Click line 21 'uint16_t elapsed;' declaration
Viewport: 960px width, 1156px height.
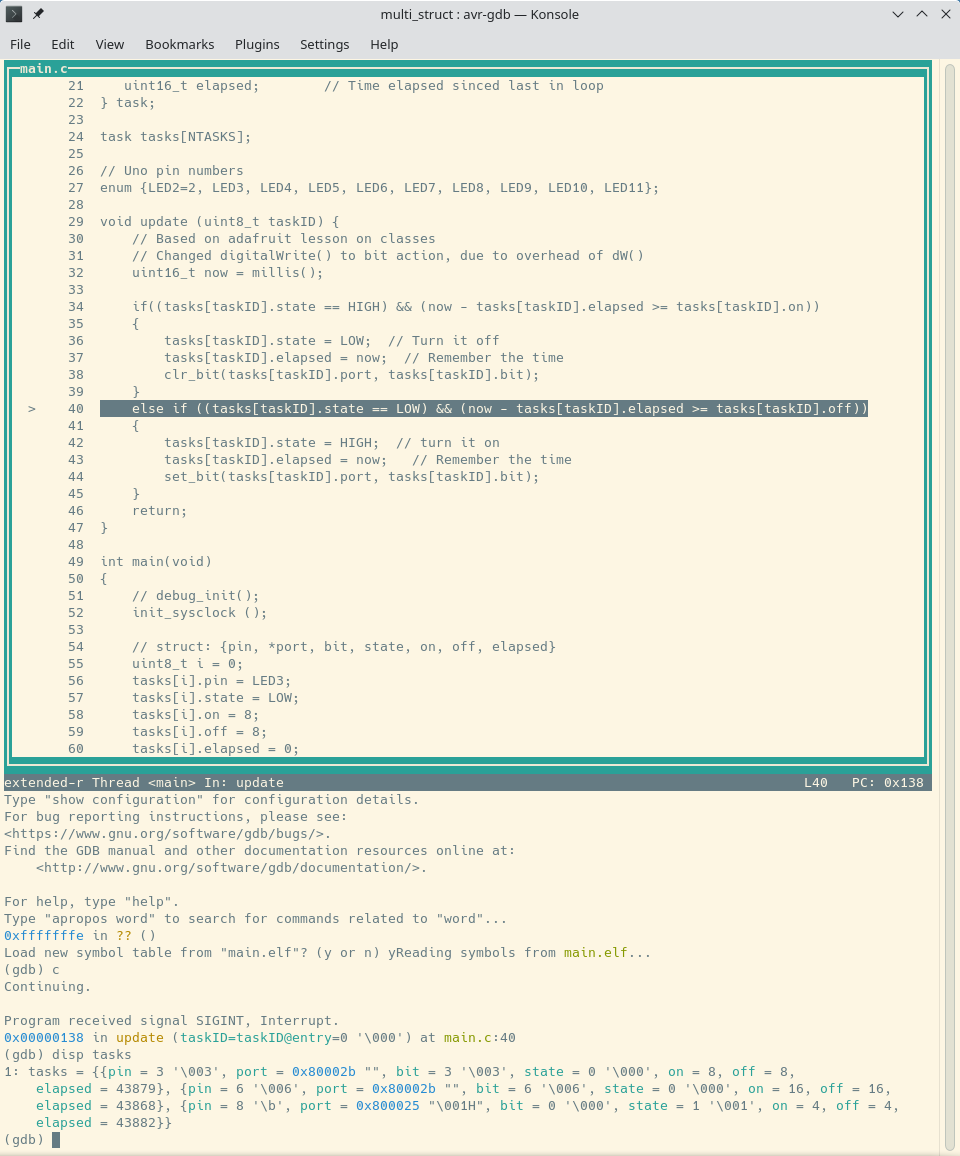click(192, 86)
